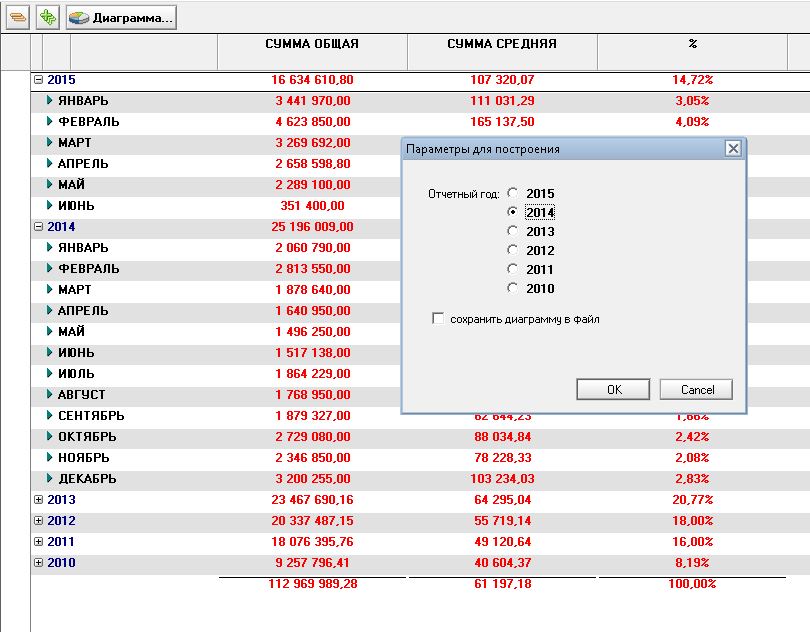
Task: Click the СУММА СРЕДНЯЯ column header
Action: pos(502,44)
